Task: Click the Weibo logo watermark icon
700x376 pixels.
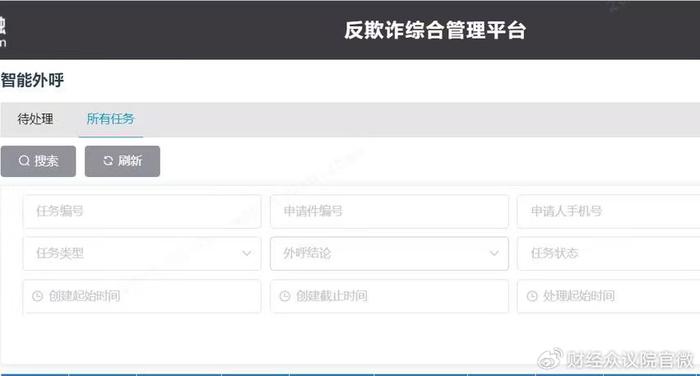Action: [550, 359]
